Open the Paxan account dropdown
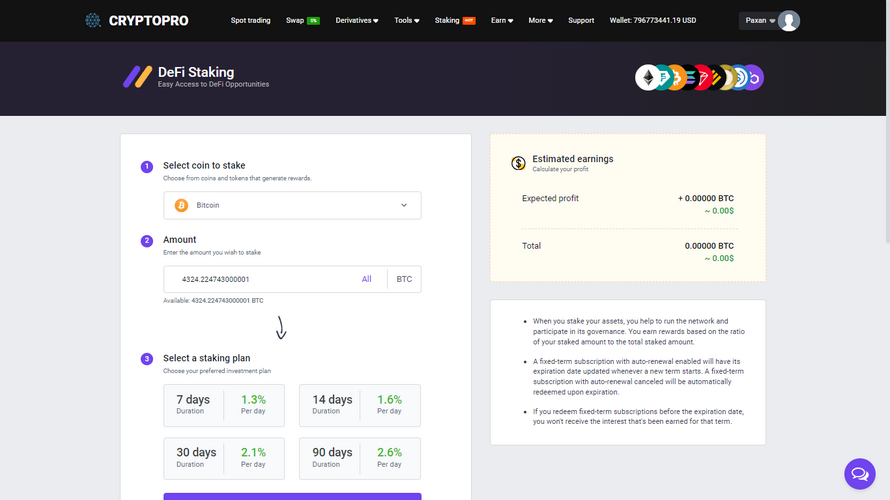890x500 pixels. 758,21
